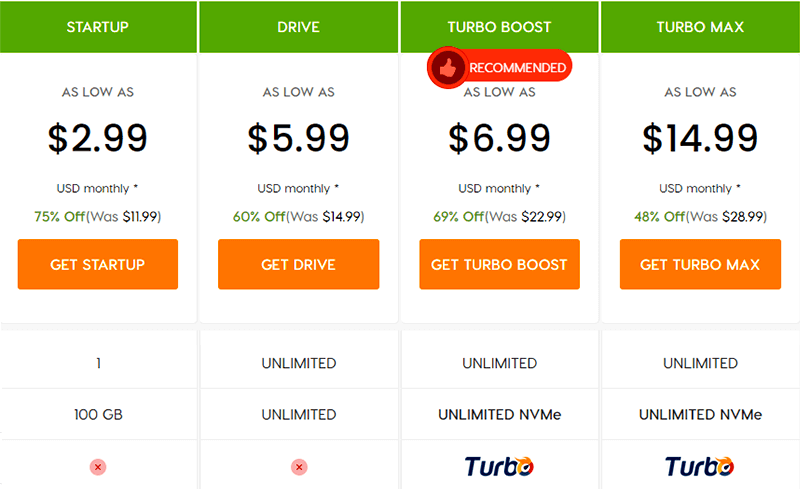Click the thumbs-up Recommended badge icon

click(x=447, y=68)
